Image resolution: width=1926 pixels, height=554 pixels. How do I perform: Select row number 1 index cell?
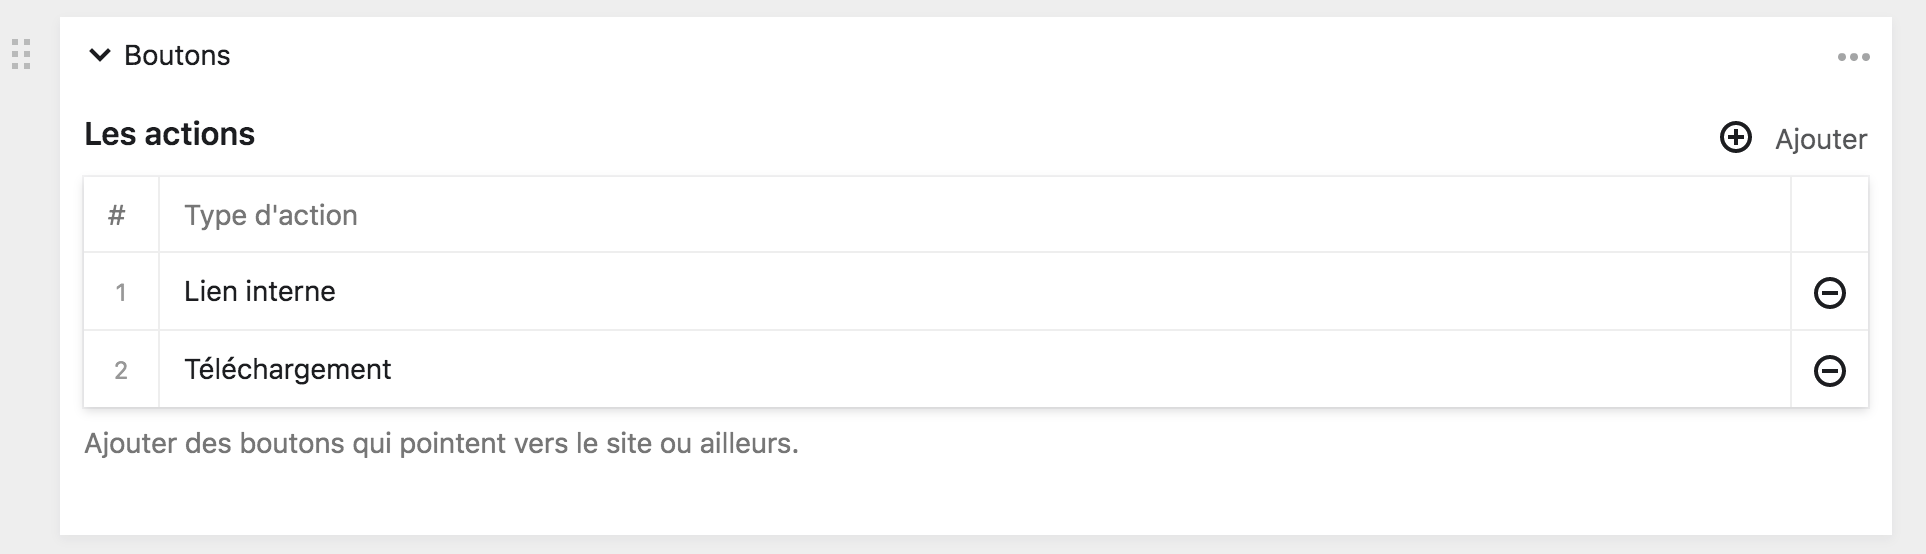121,293
